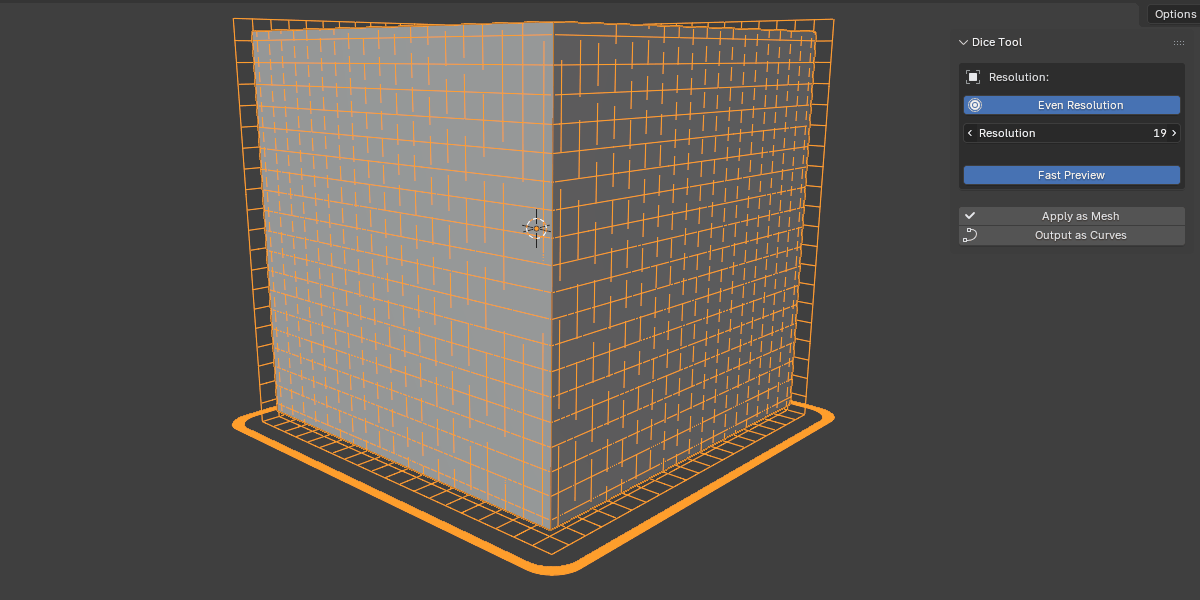Collapse the Dice Tool panel chevron
The height and width of the screenshot is (600, 1200).
pos(963,43)
